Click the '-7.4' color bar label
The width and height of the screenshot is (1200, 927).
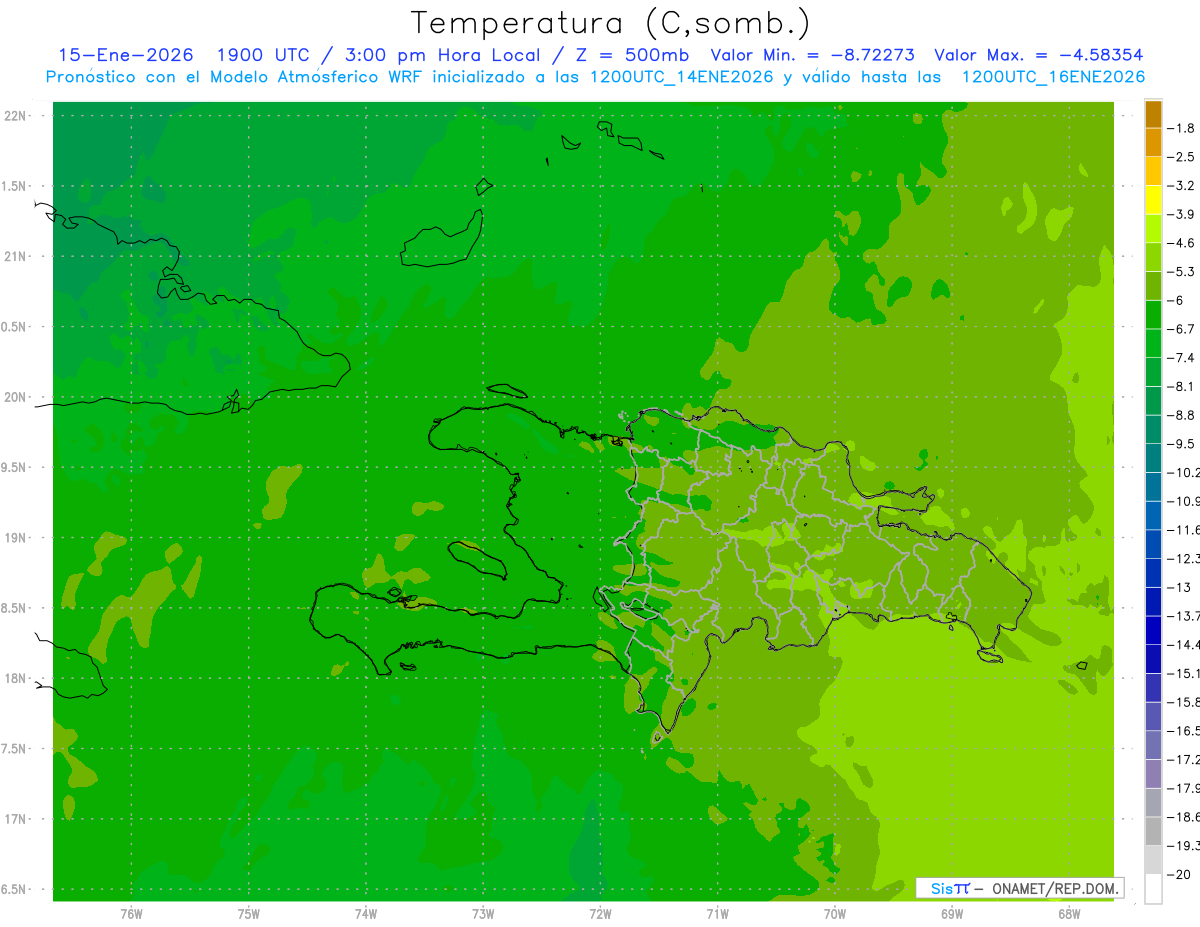[x=1180, y=357]
